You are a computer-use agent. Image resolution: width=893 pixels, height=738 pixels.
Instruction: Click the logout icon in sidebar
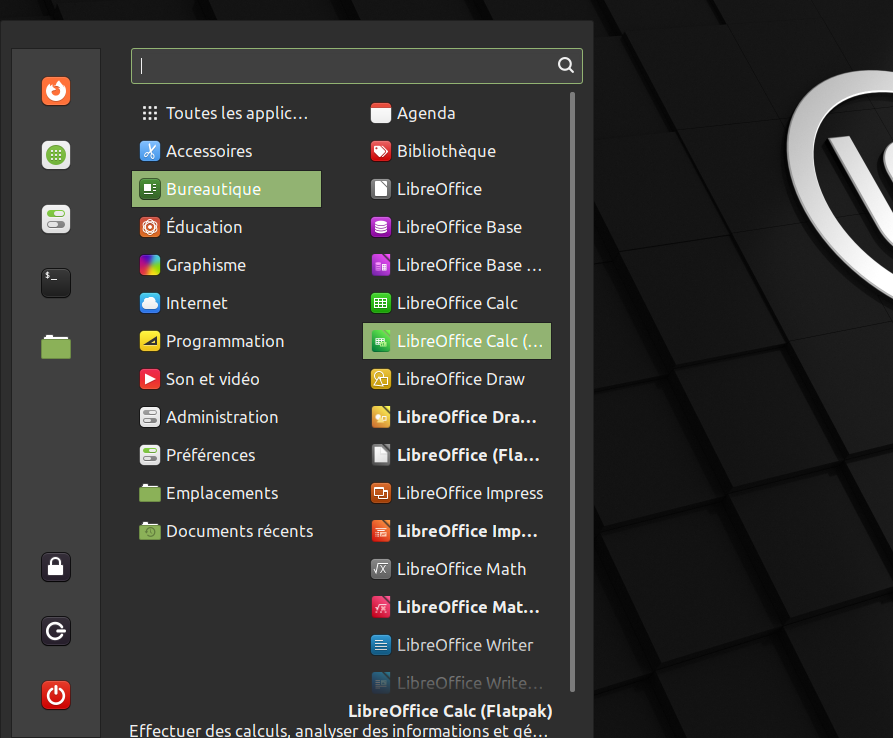pyautogui.click(x=56, y=631)
